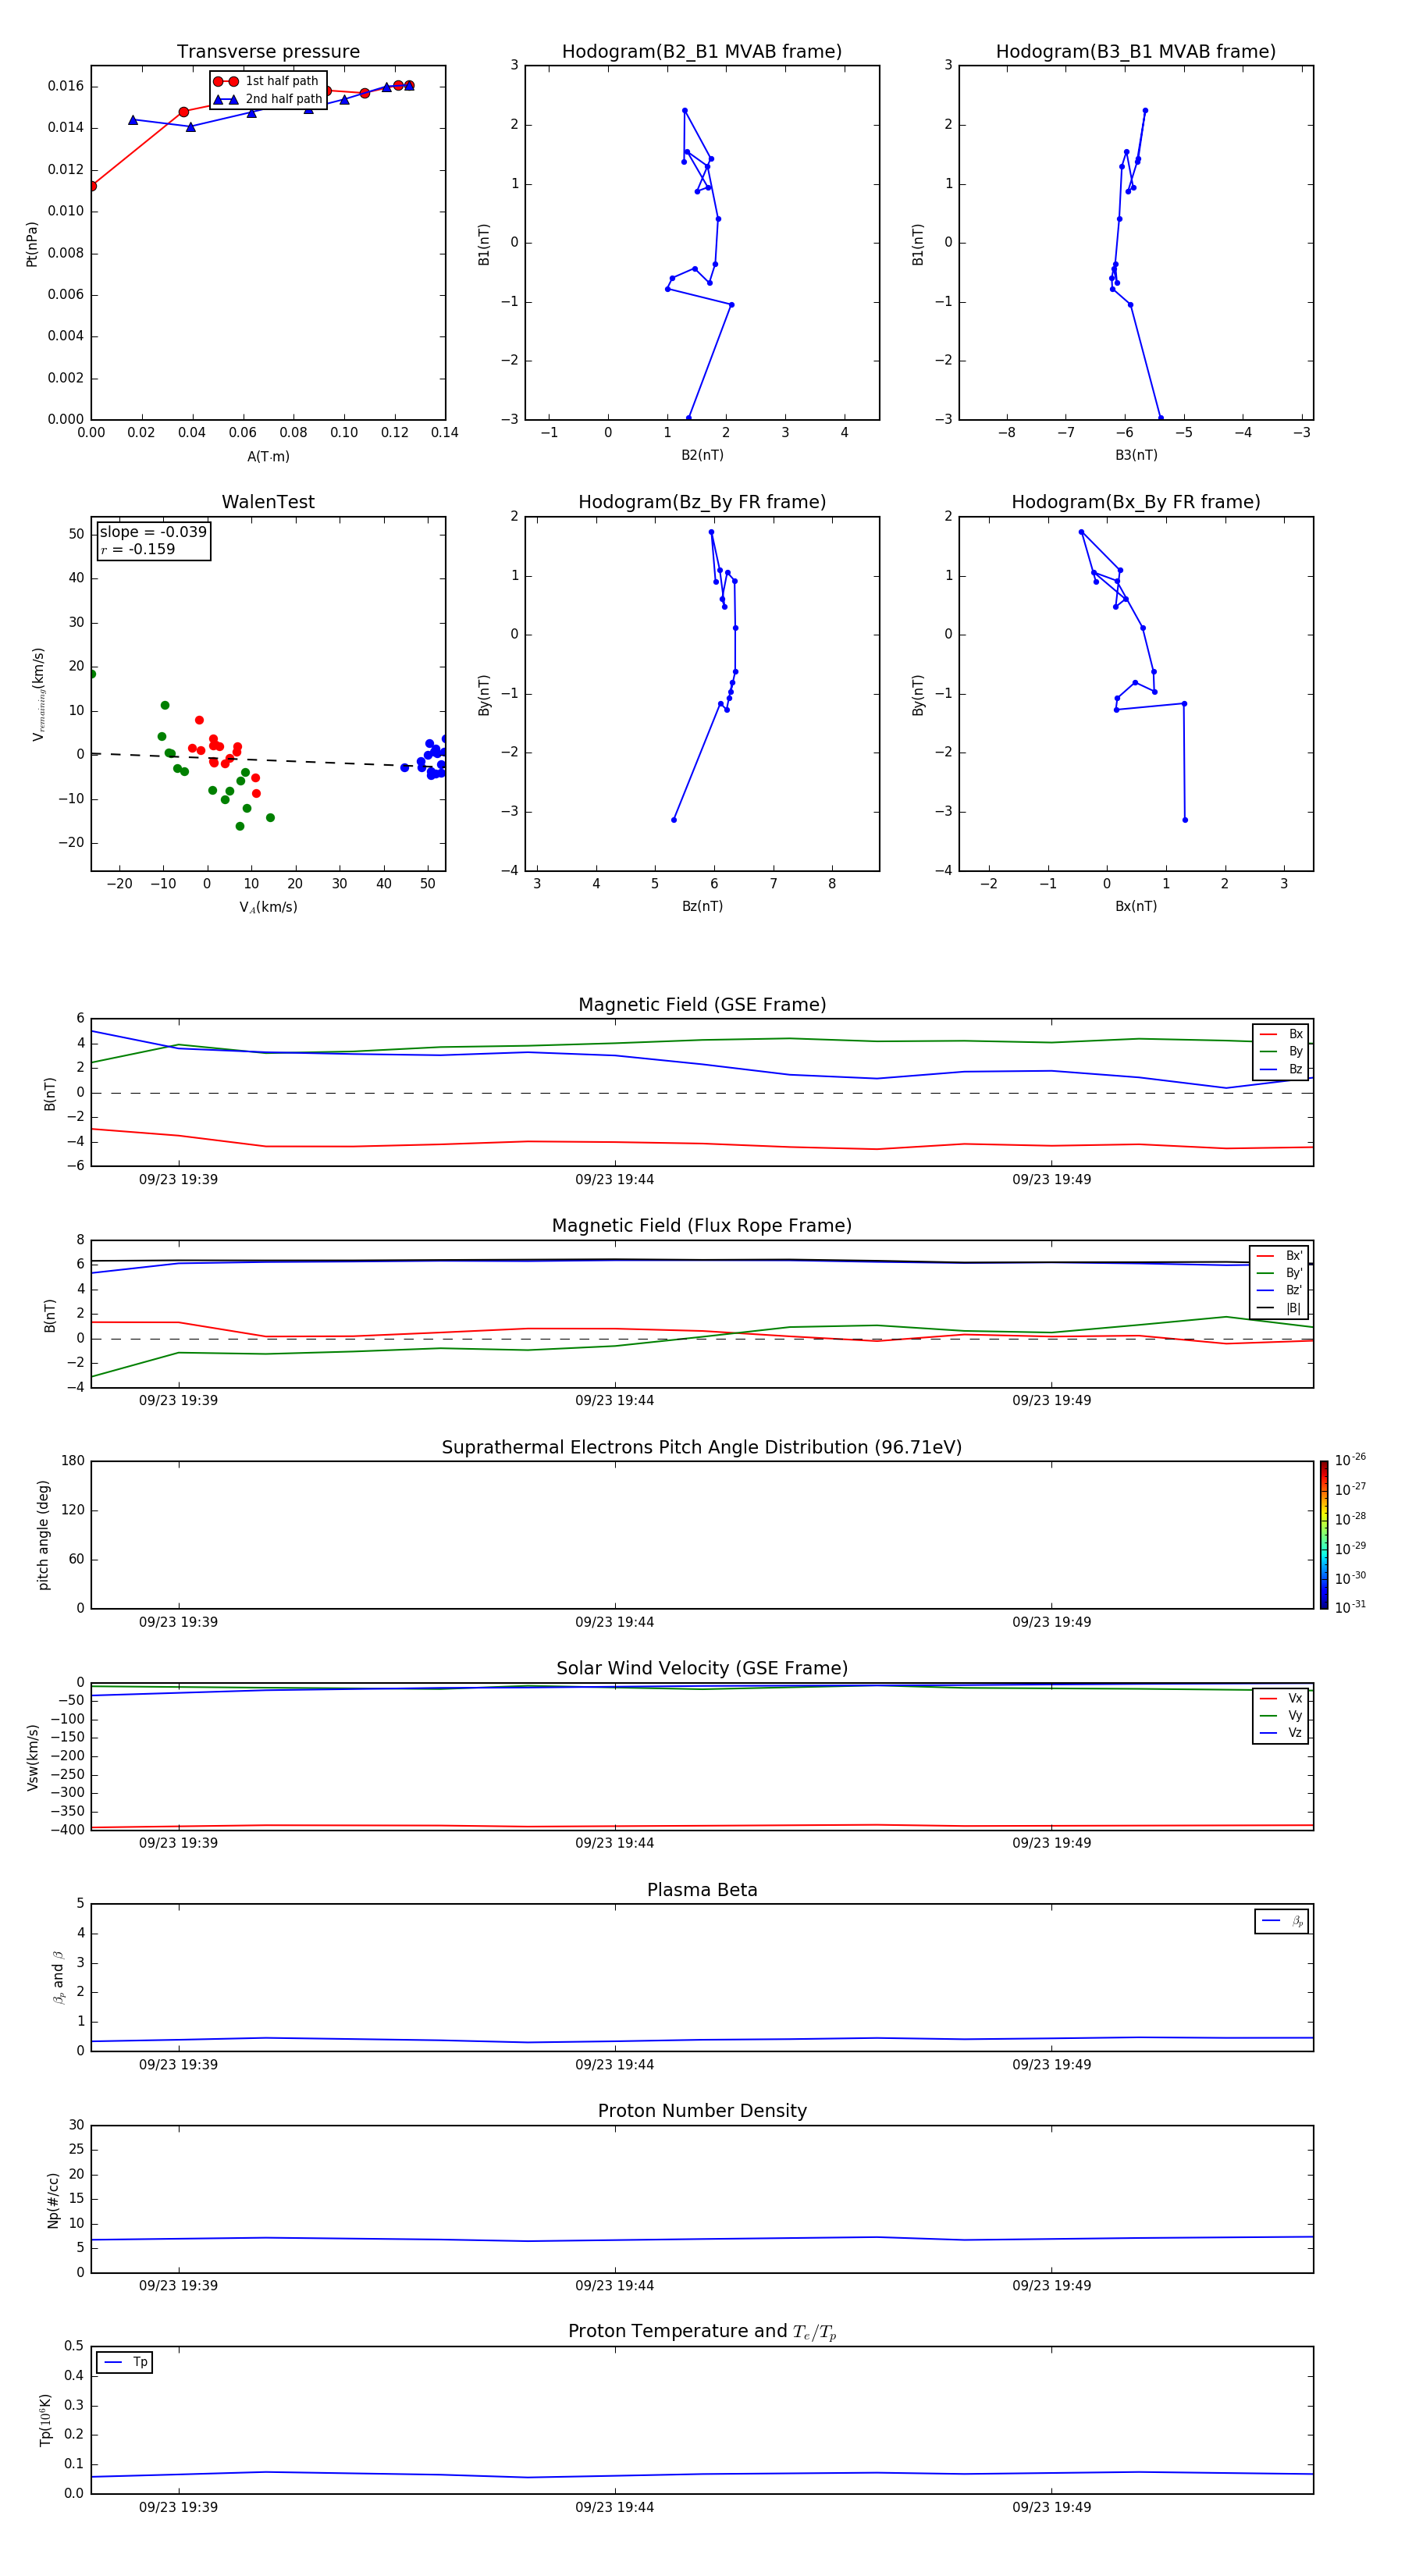
Task: Click the 'WalenTest' plot title
Action: pyautogui.click(x=268, y=502)
